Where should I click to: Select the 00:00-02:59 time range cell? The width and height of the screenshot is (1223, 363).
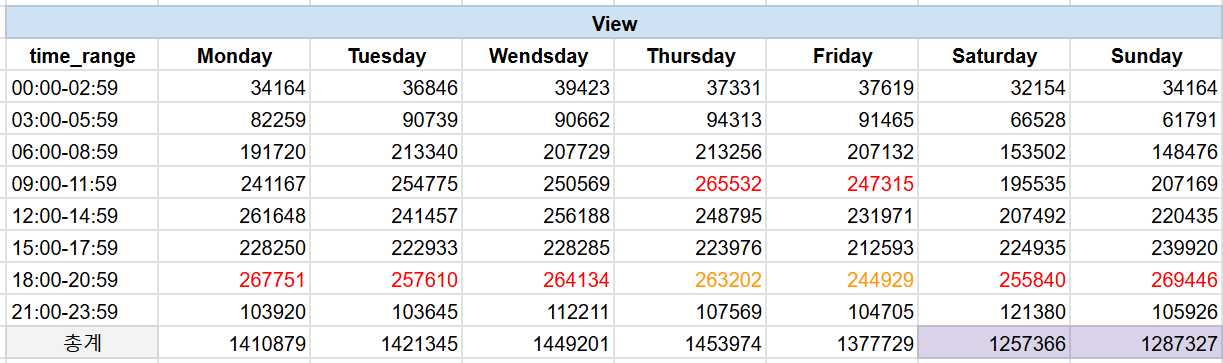point(82,88)
